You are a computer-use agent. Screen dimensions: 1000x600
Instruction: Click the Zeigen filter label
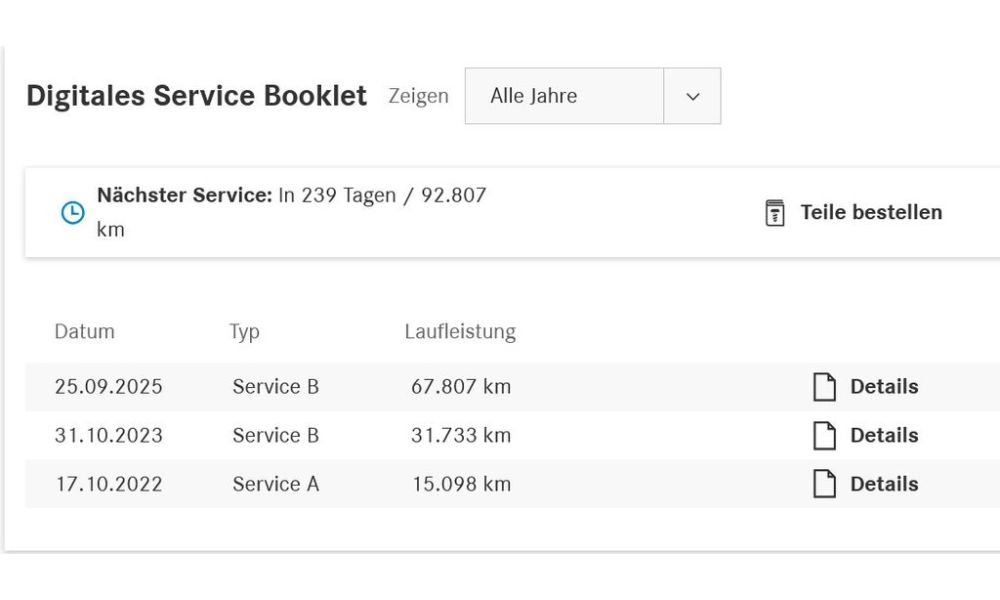point(418,96)
